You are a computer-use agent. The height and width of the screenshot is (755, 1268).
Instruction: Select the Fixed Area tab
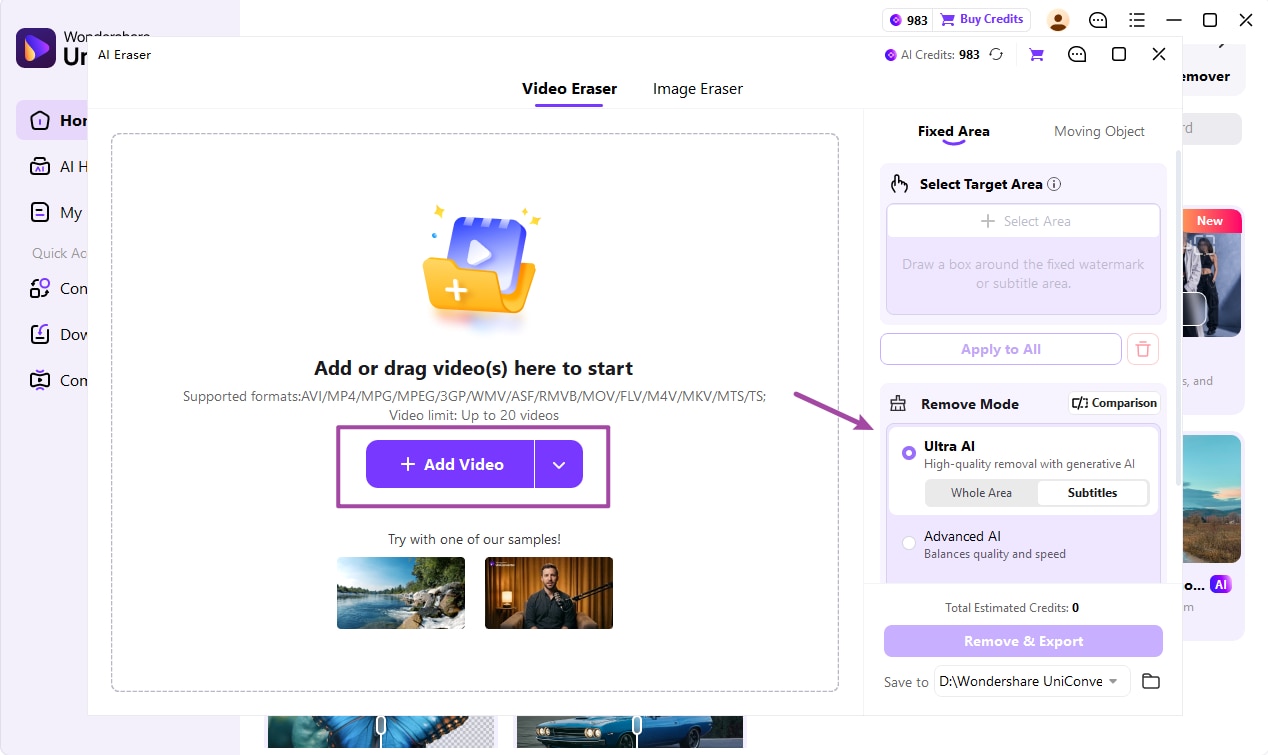point(953,131)
